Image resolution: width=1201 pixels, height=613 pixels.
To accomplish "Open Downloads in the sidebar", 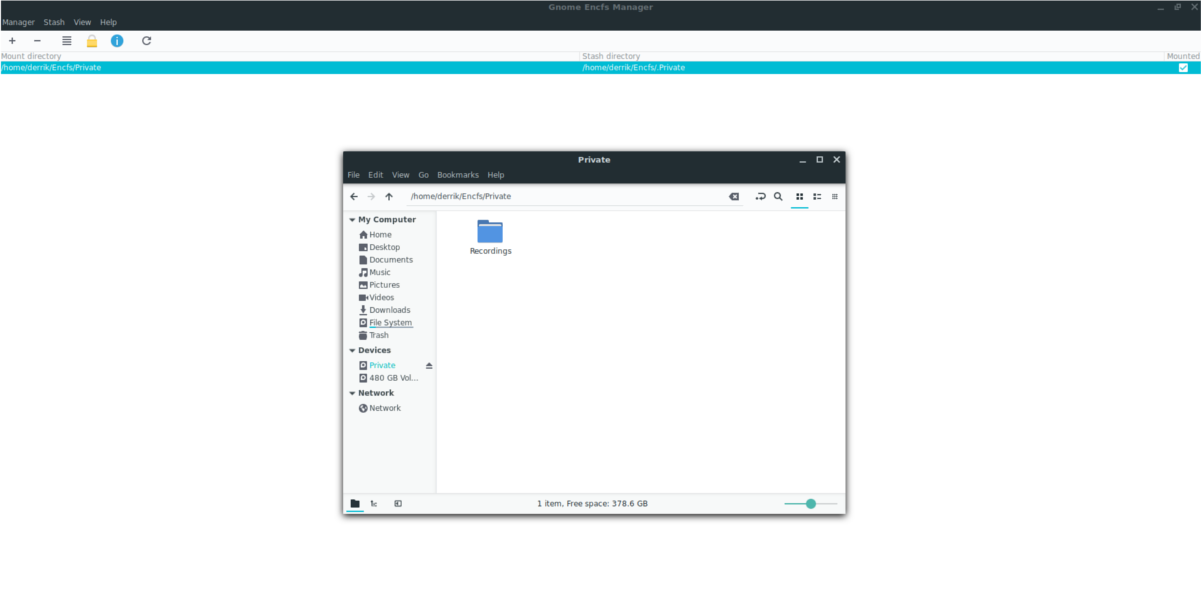I will tap(390, 310).
